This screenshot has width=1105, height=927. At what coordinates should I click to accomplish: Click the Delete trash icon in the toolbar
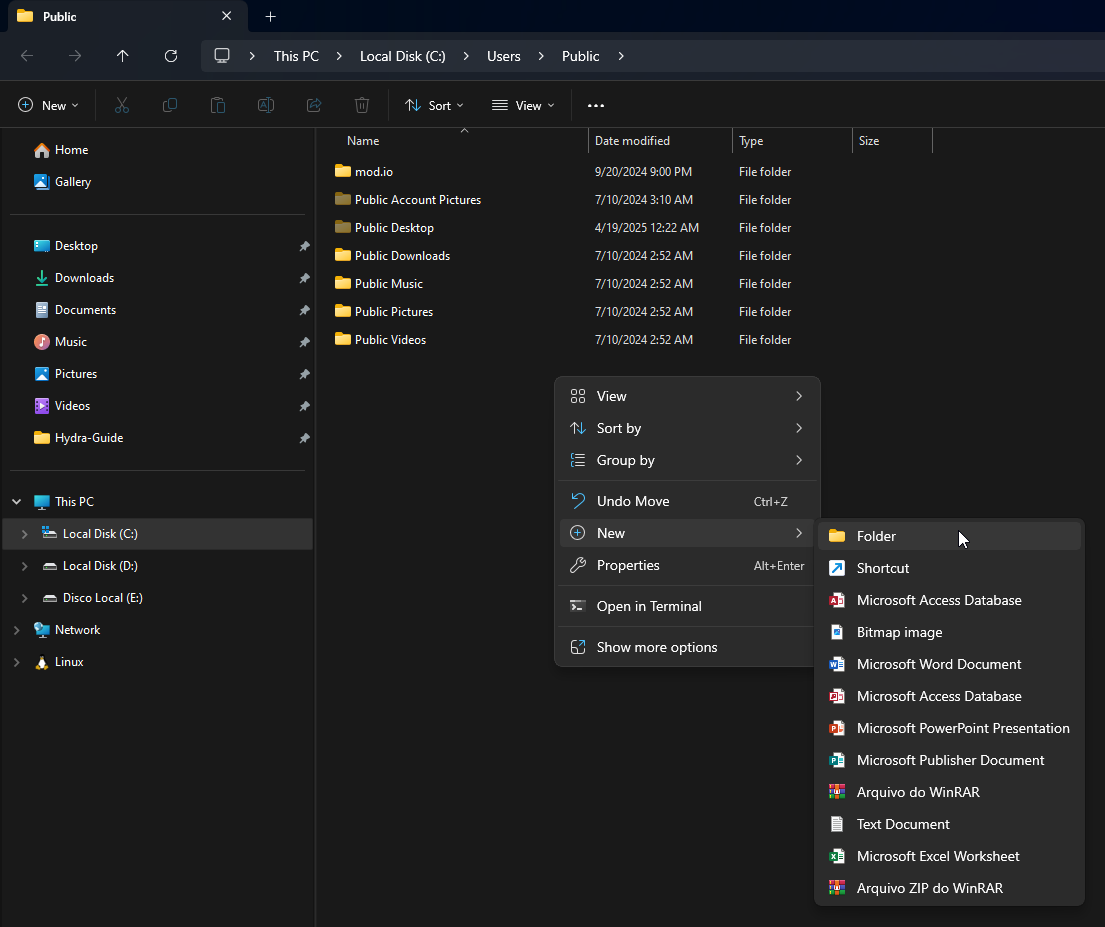(362, 106)
